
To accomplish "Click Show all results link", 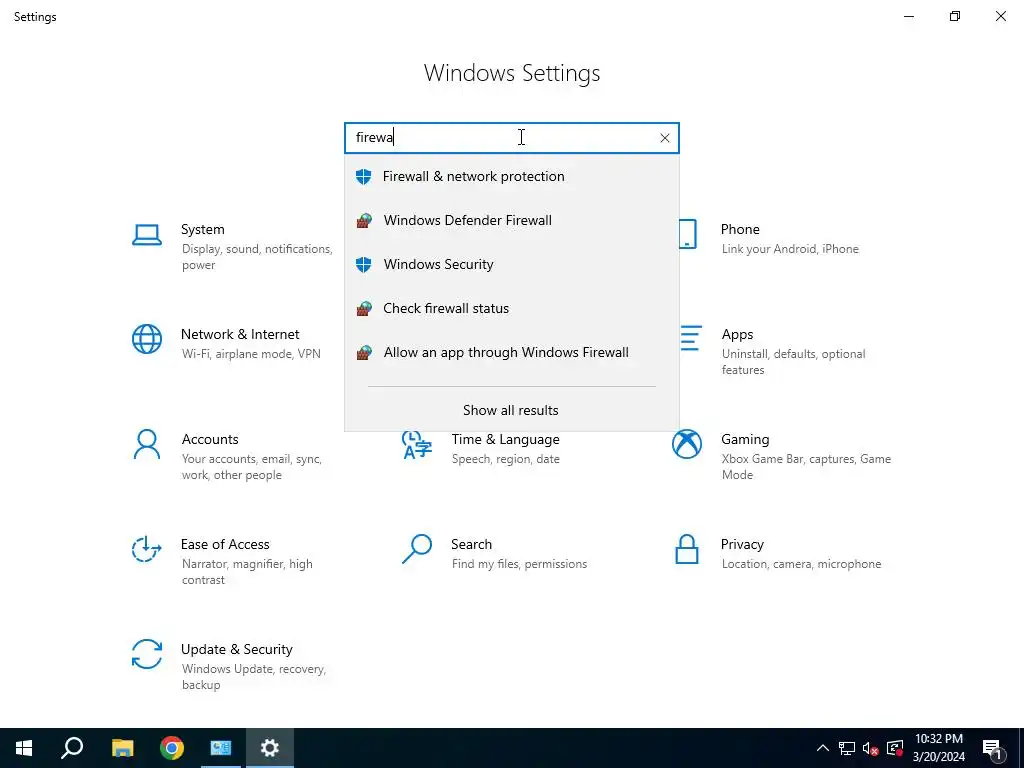I will 511,410.
